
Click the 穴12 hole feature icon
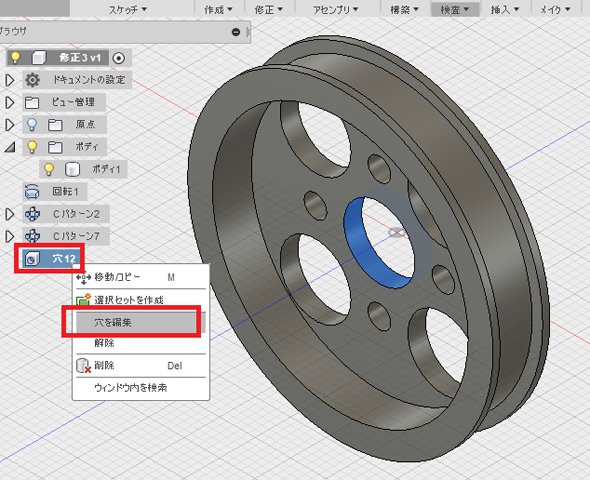pos(32,258)
